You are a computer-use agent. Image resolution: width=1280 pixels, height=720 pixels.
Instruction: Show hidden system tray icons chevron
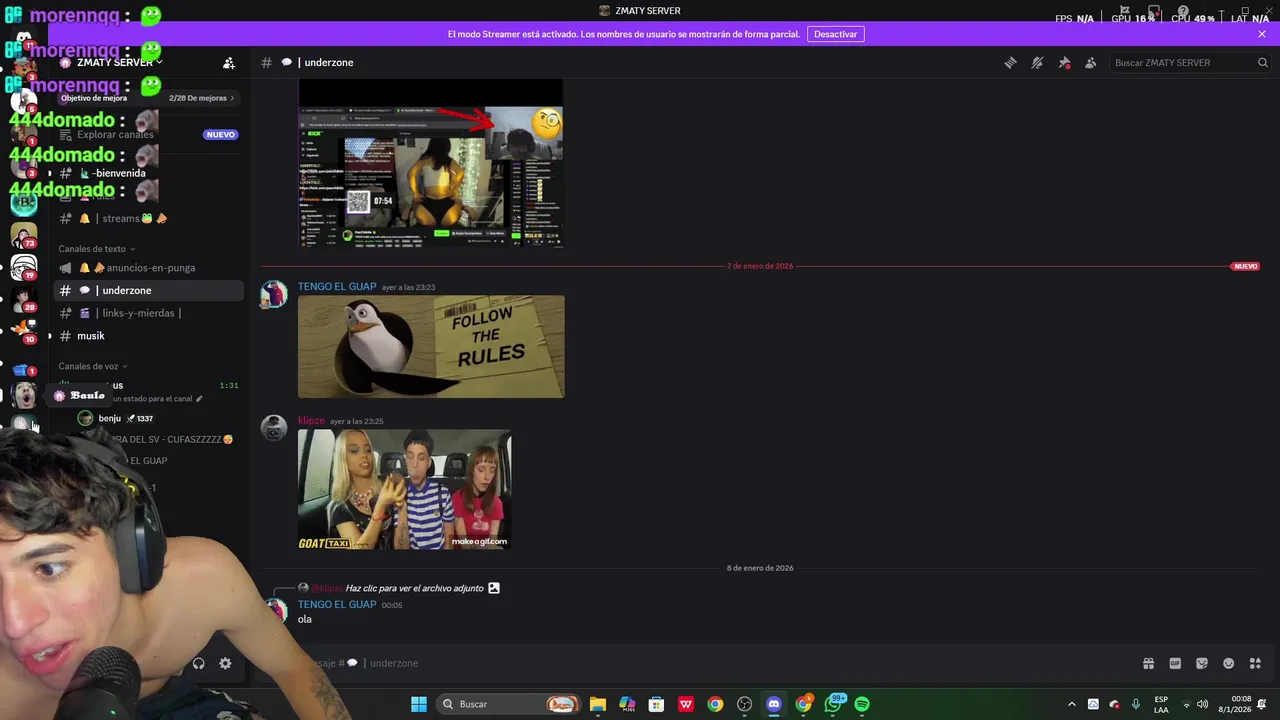click(x=1072, y=704)
